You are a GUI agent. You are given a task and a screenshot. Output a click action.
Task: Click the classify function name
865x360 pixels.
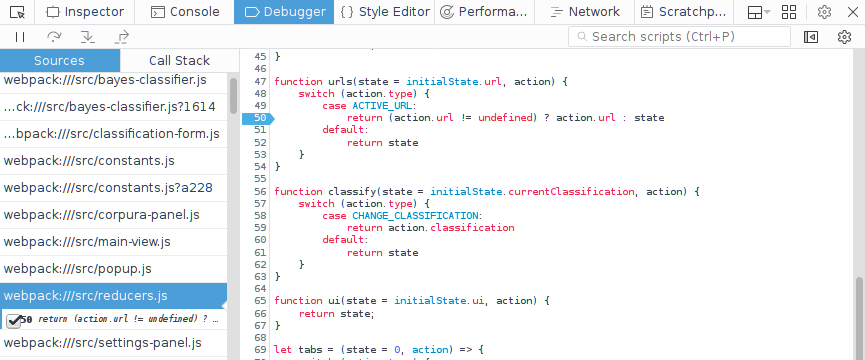[x=352, y=192]
